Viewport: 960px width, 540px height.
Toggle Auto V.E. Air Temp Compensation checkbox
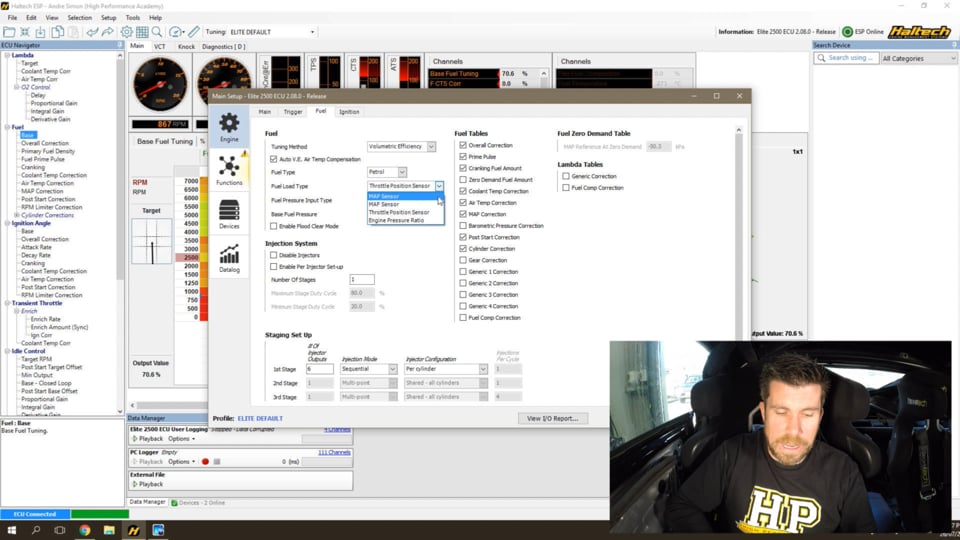tap(274, 159)
